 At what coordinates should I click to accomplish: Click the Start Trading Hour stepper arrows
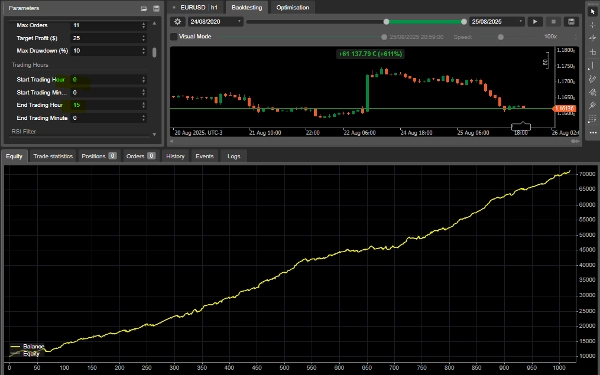click(143, 80)
